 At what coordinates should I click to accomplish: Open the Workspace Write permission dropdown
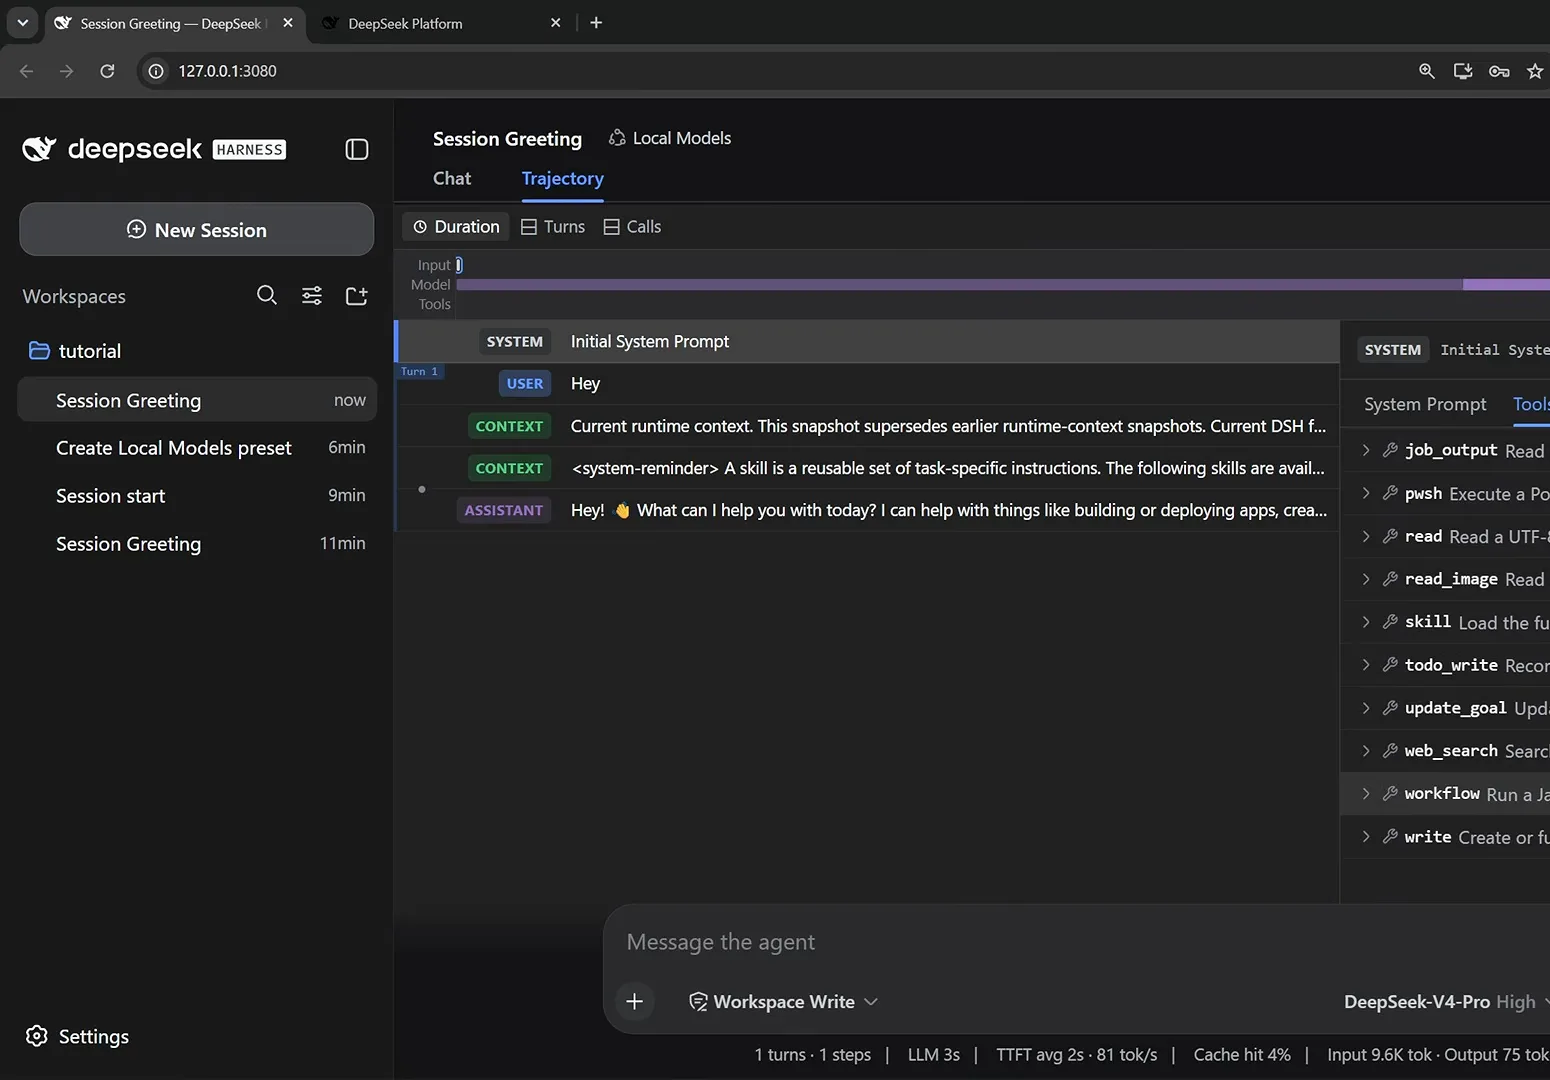783,1001
